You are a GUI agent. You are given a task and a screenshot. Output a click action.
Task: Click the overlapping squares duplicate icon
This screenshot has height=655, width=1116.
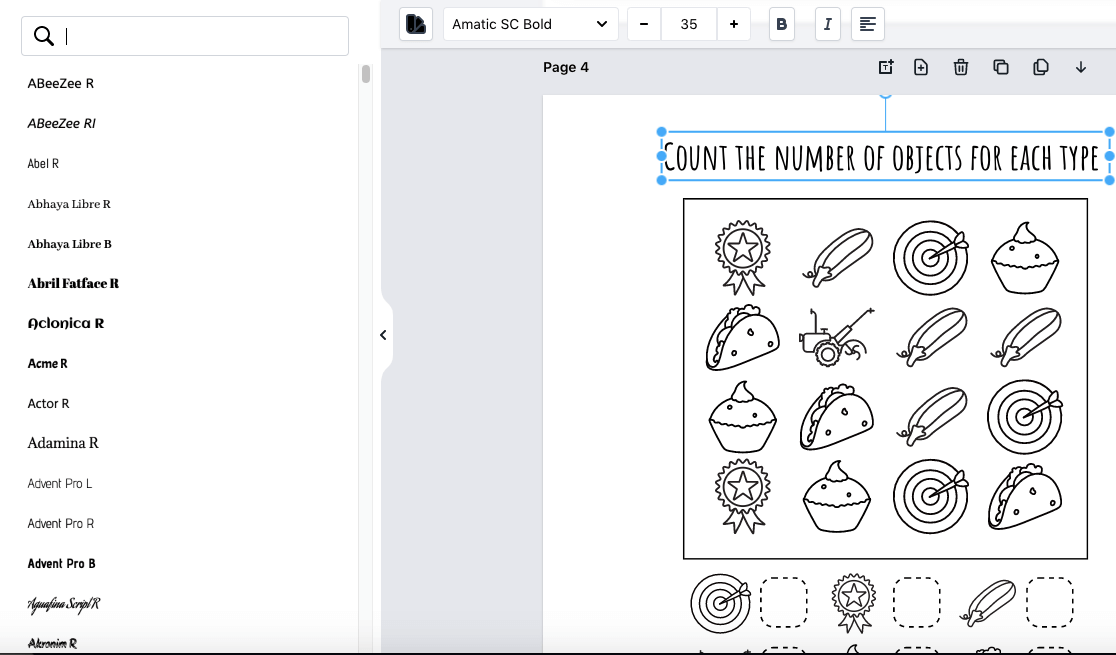[x=1001, y=67]
